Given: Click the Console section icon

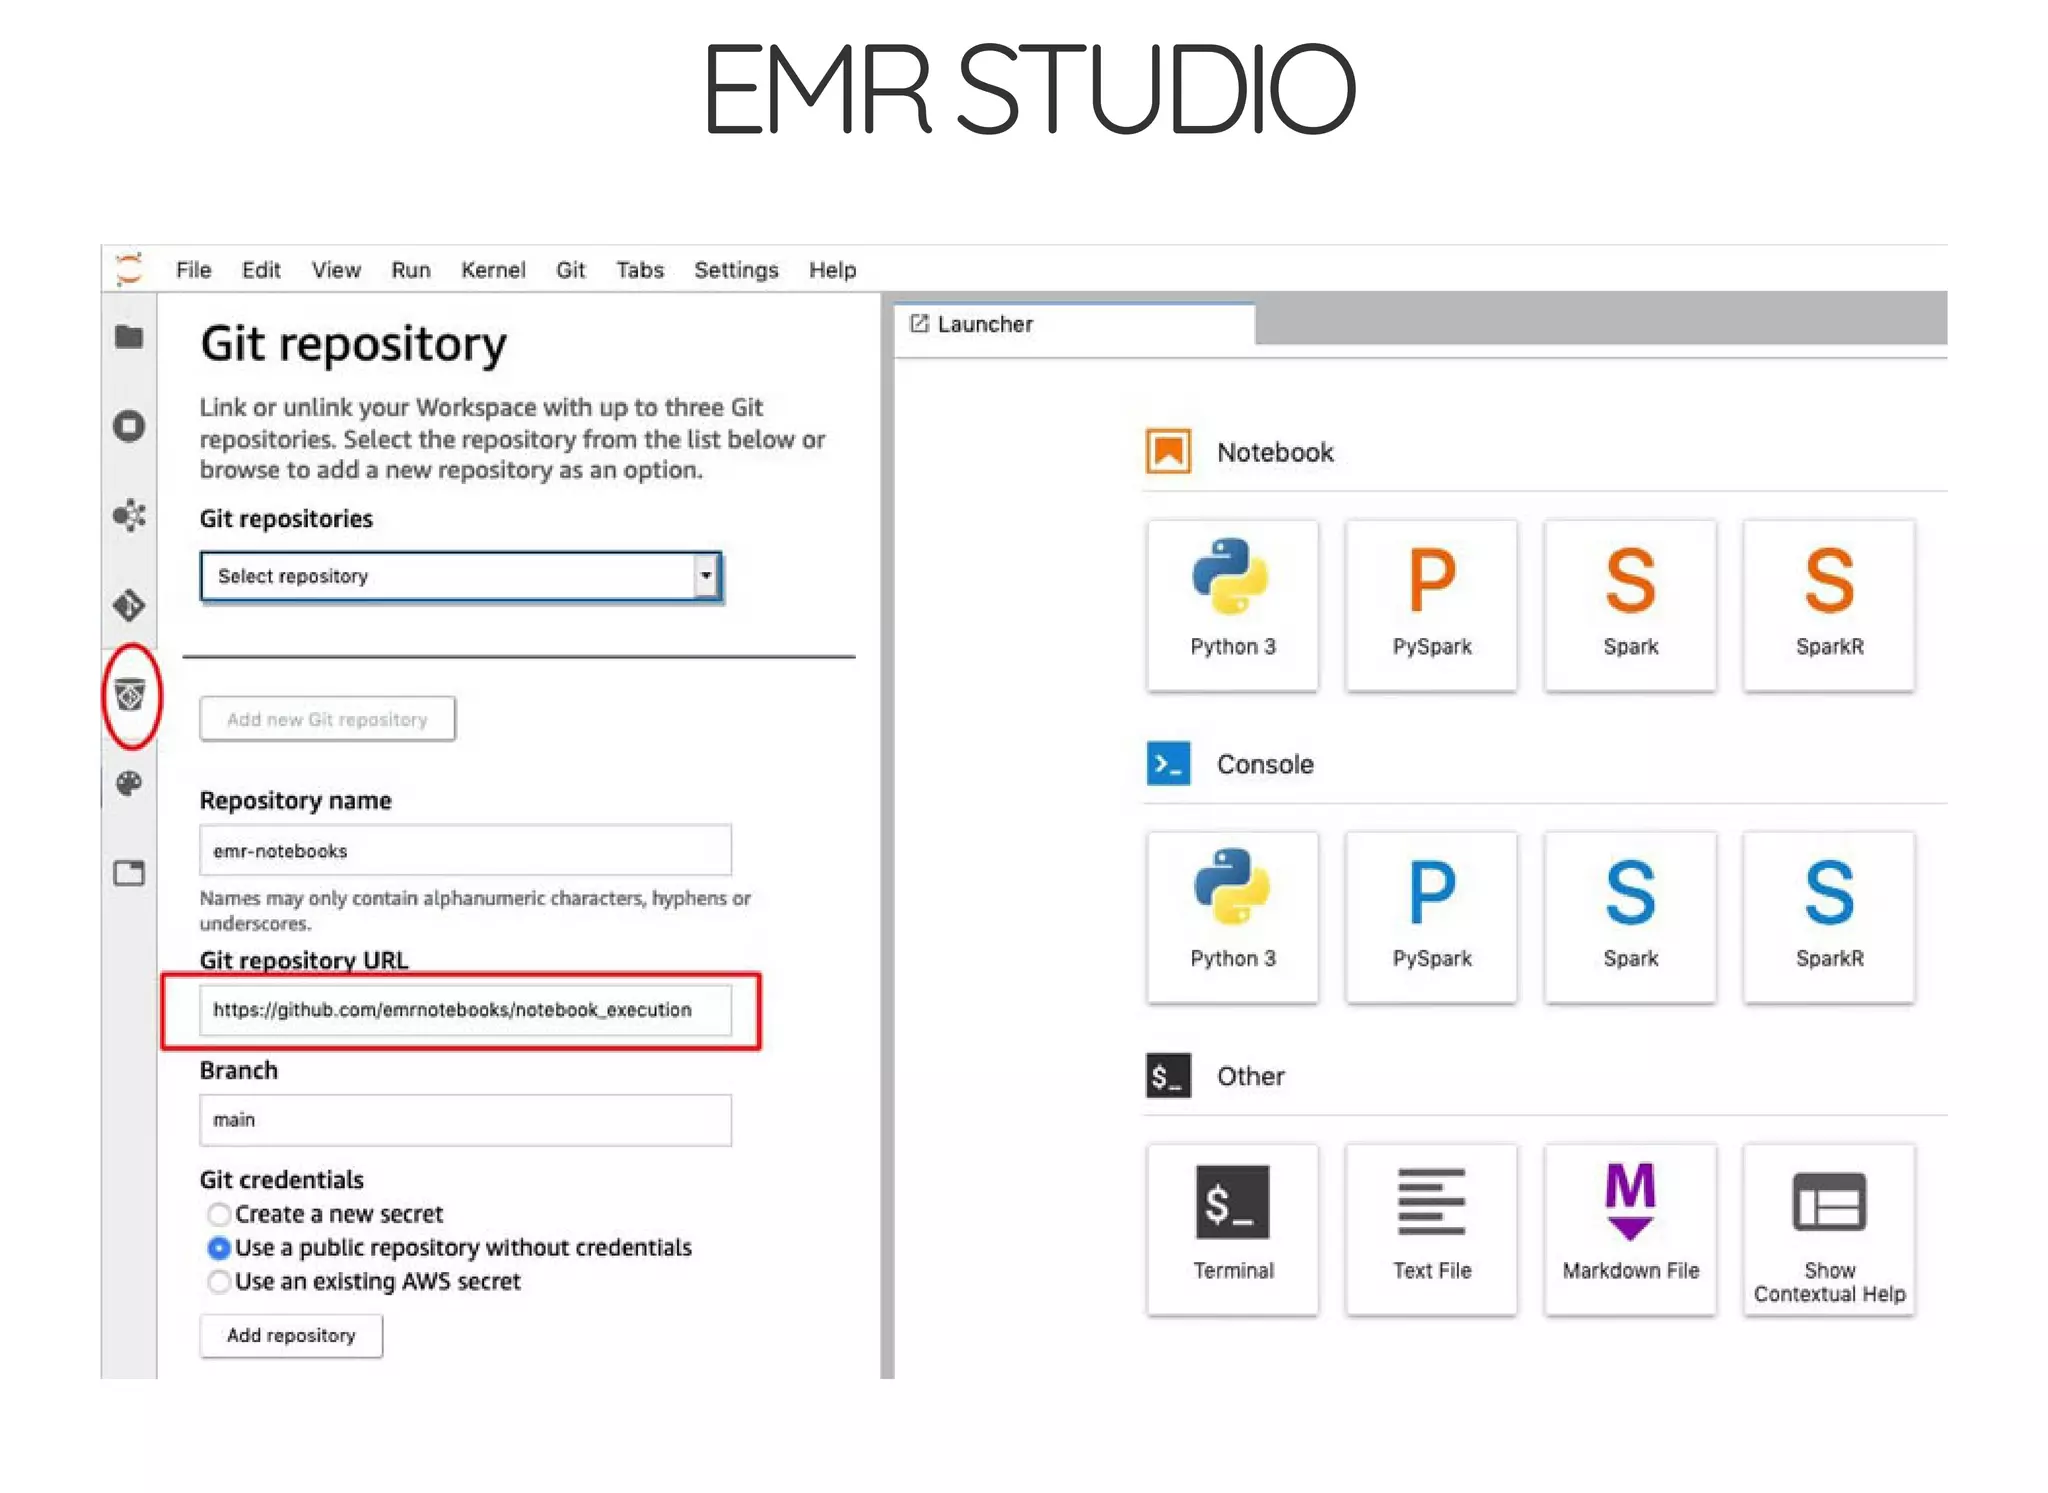Looking at the screenshot, I should tap(1168, 764).
